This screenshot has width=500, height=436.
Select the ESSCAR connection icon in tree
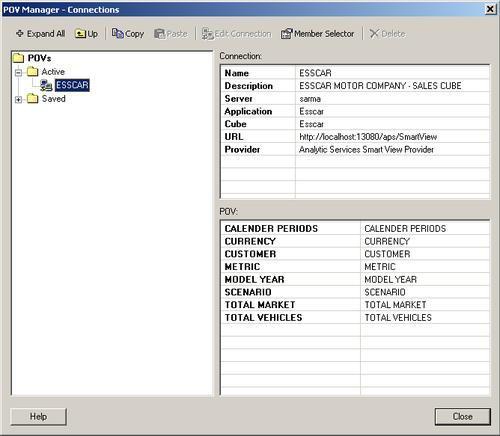(46, 85)
